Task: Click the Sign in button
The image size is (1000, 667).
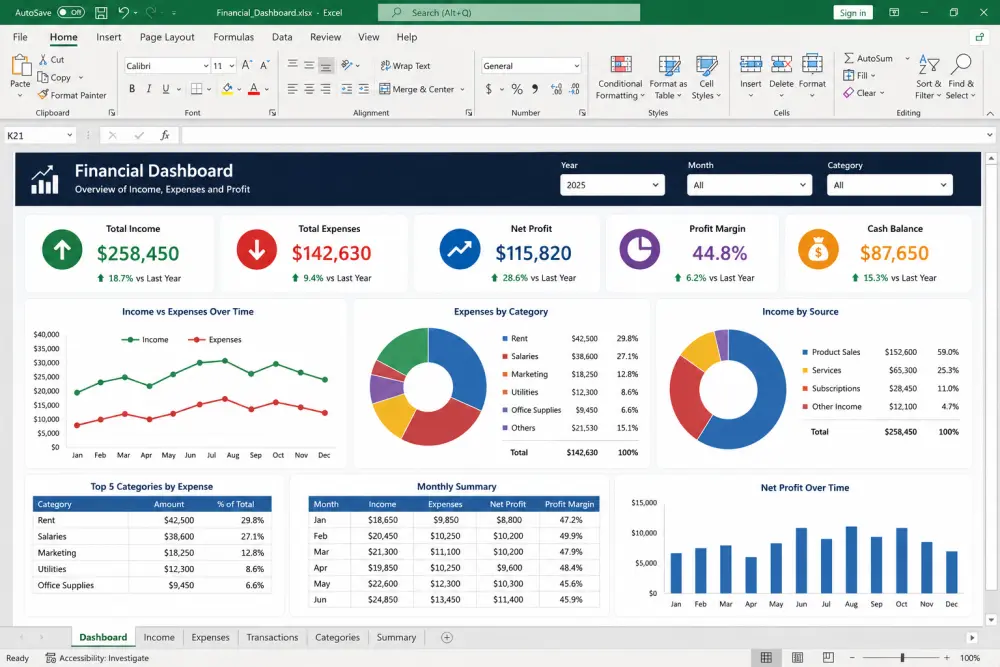Action: [853, 12]
